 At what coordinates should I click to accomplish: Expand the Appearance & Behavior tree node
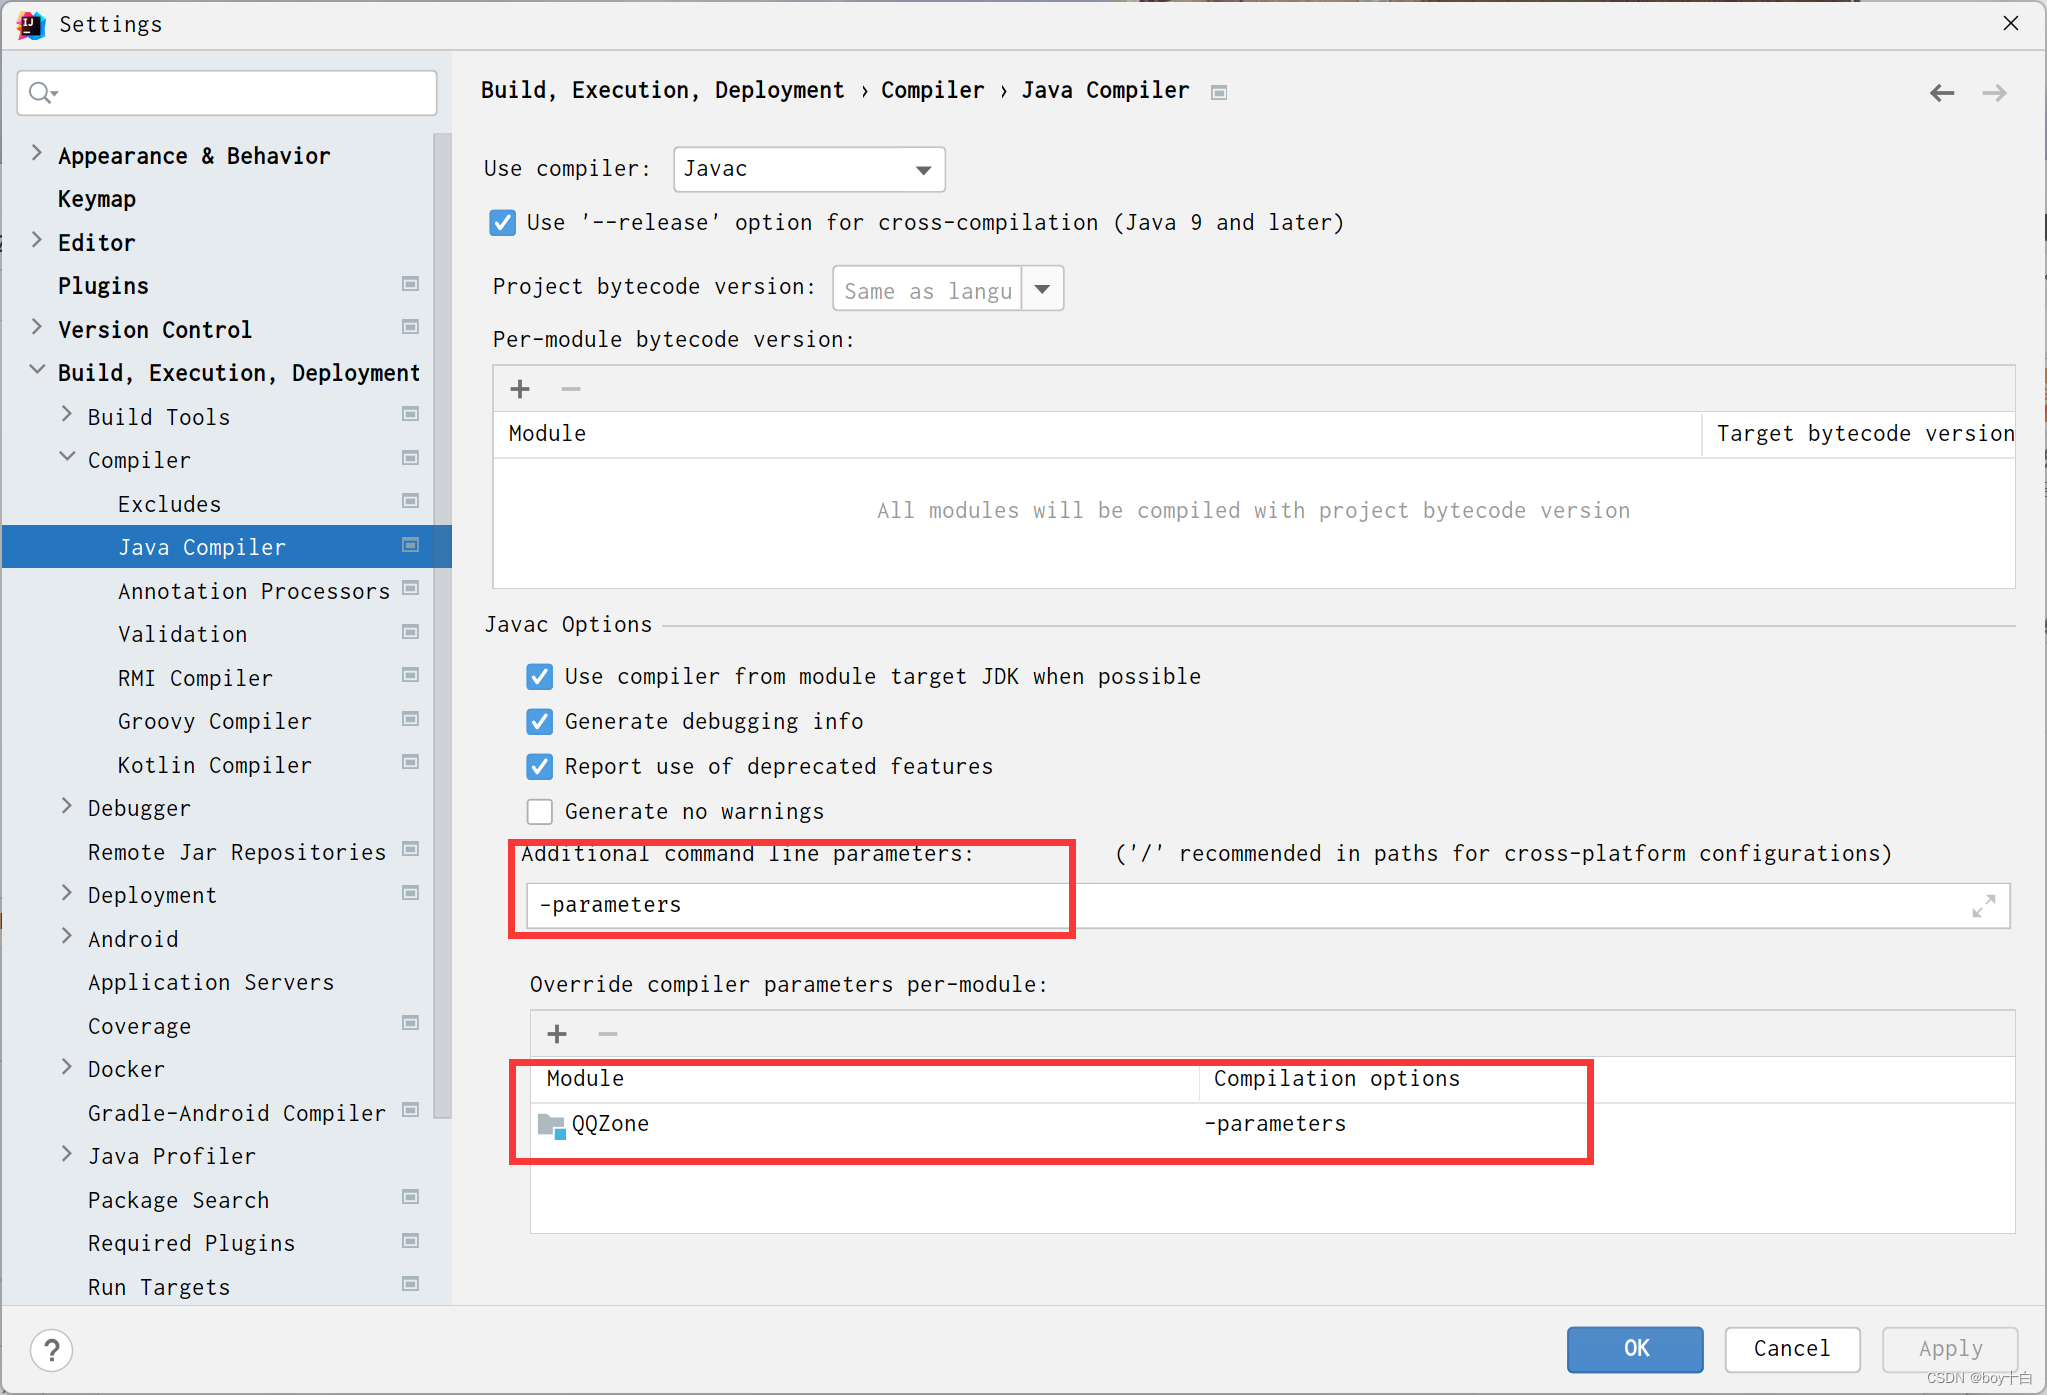click(37, 154)
